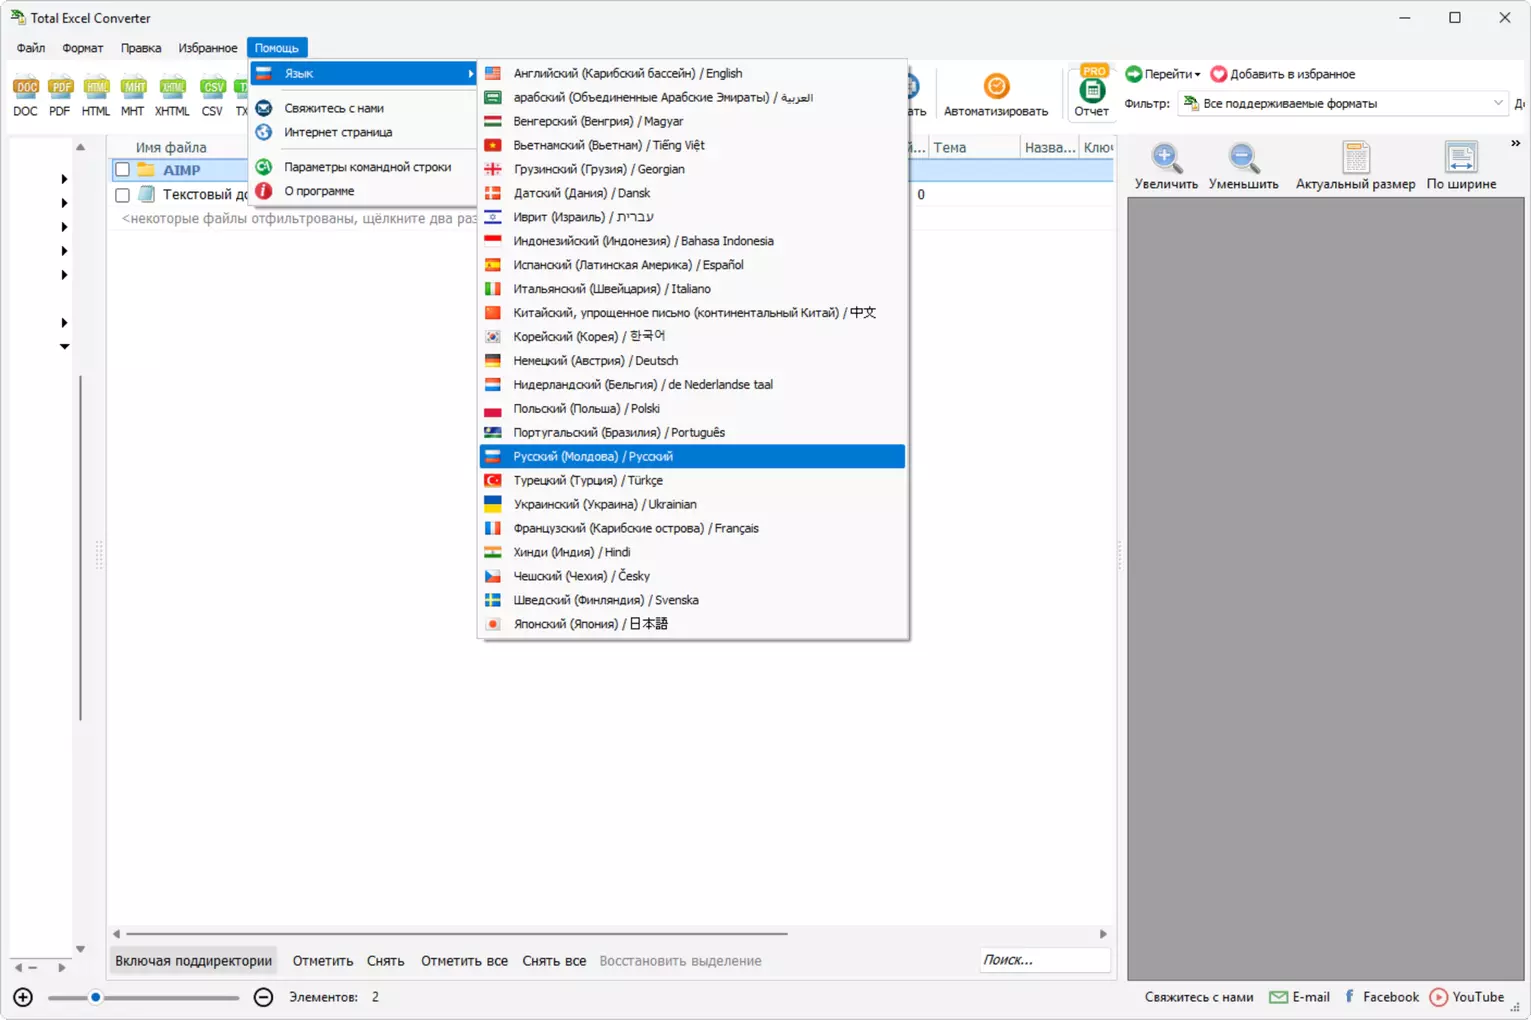The width and height of the screenshot is (1531, 1020).
Task: Open the Facebook icon in status bar
Action: click(x=1349, y=997)
